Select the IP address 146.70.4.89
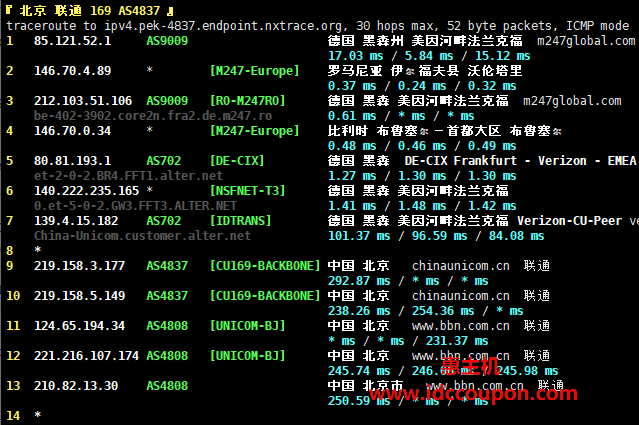Screen dimensions: 639x425 pyautogui.click(x=72, y=71)
